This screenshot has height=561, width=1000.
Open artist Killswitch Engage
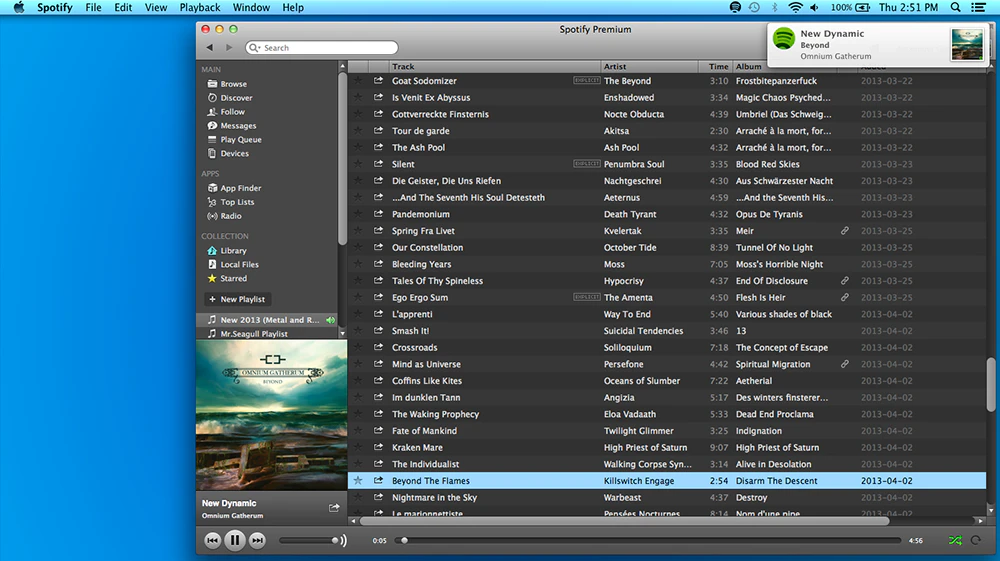point(639,481)
